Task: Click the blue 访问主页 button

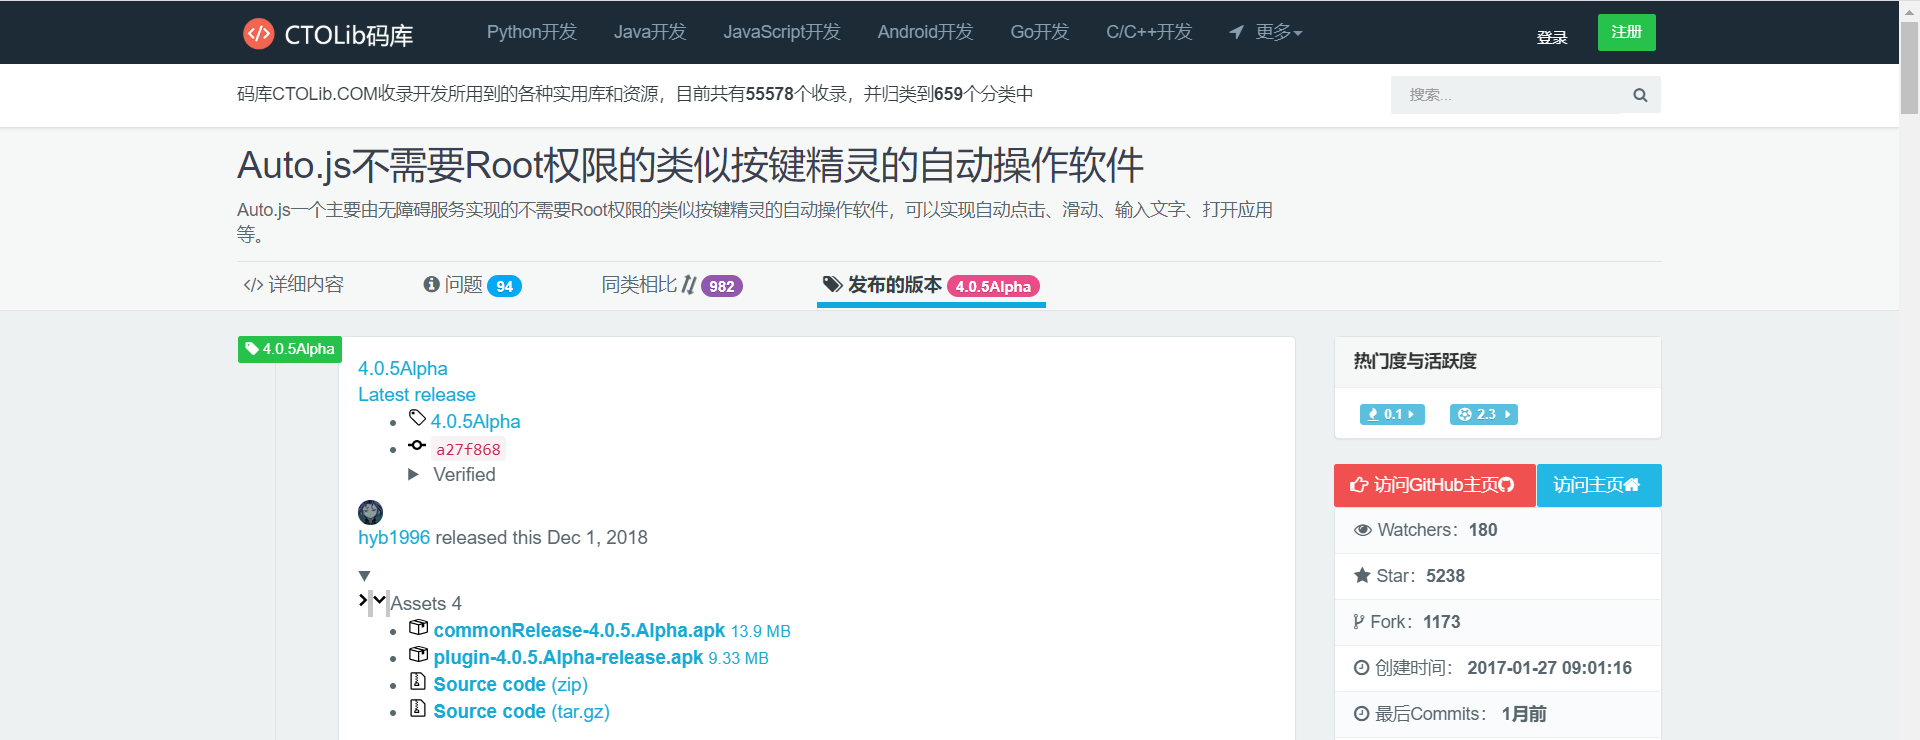Action: 1598,485
